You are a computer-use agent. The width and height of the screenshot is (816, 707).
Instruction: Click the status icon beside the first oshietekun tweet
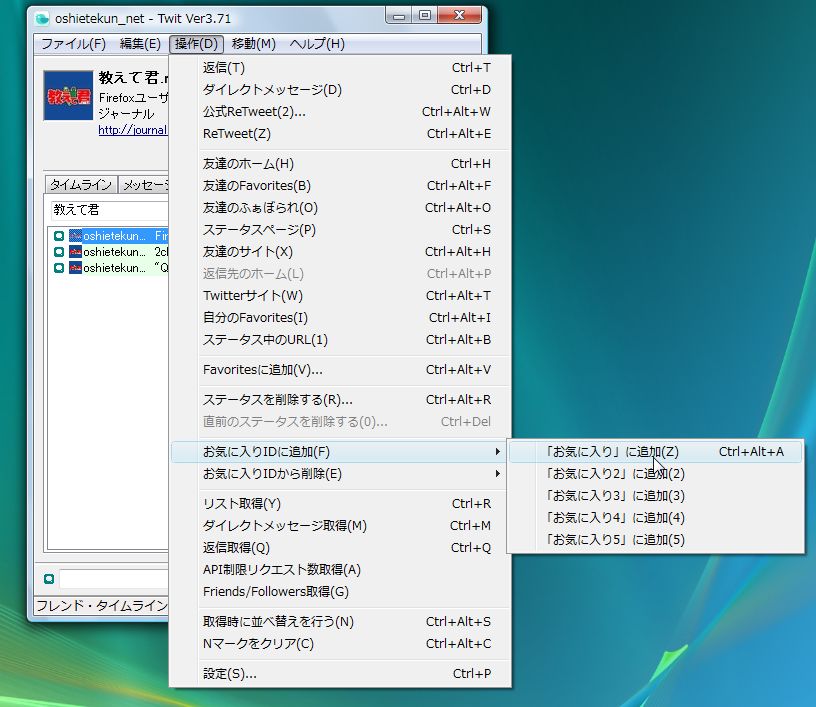pyautogui.click(x=59, y=236)
